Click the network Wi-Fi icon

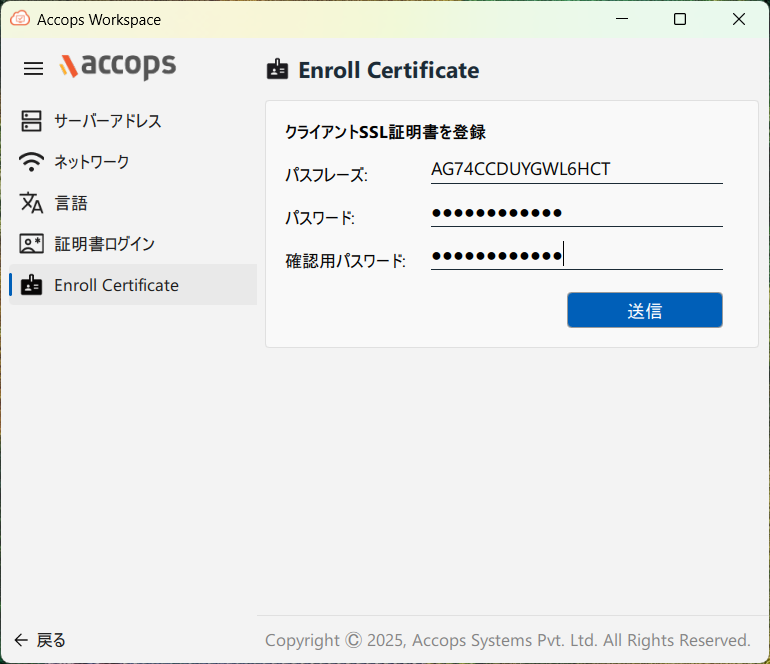pyautogui.click(x=31, y=162)
